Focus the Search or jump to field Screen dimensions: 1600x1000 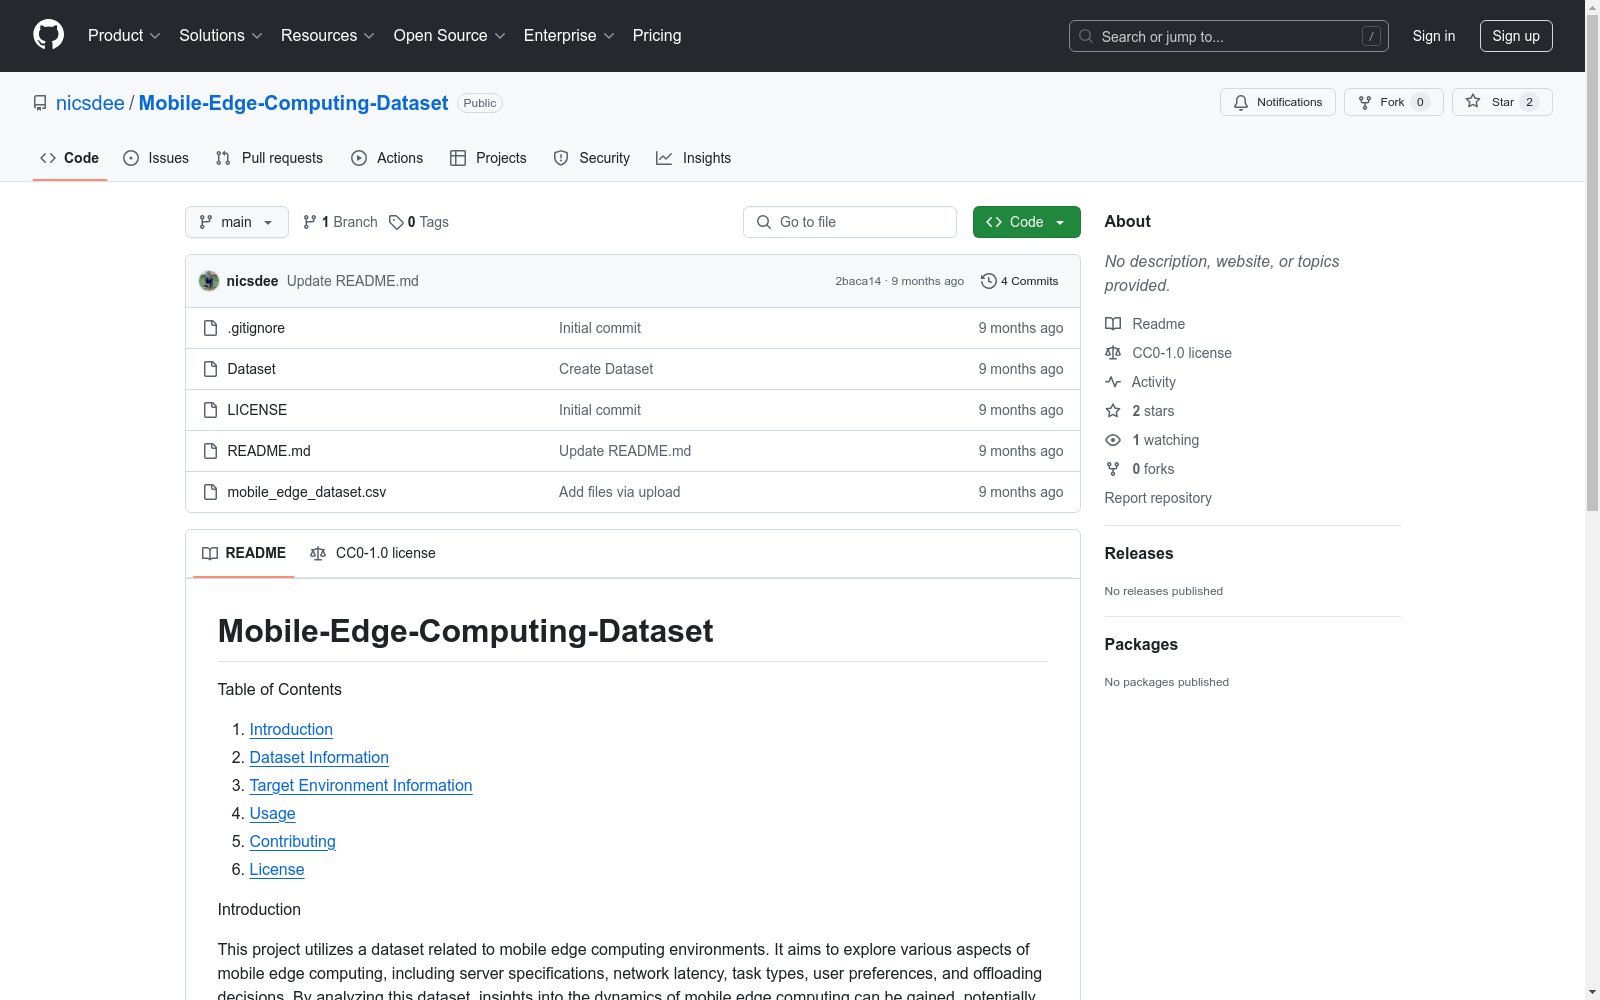click(x=1229, y=36)
